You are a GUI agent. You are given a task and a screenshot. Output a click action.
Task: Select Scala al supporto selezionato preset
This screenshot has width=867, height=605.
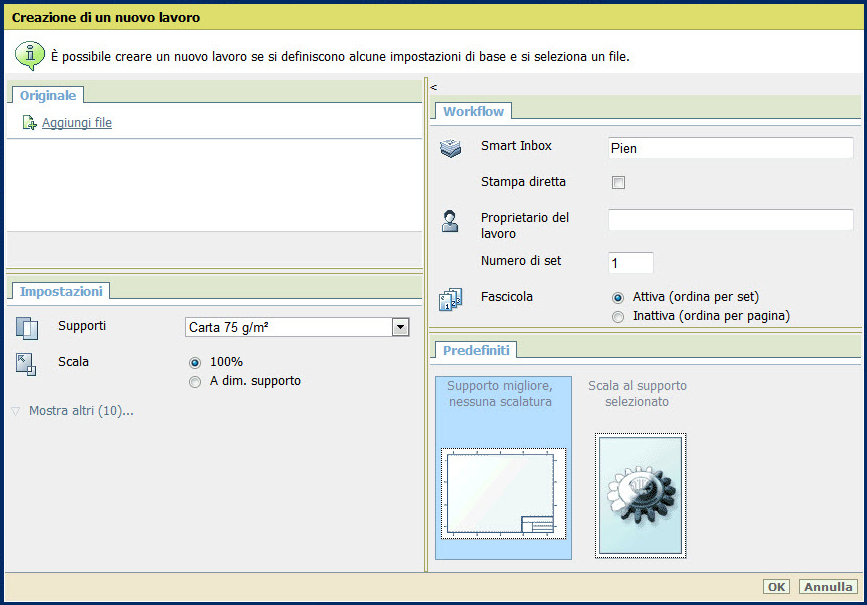pos(640,470)
